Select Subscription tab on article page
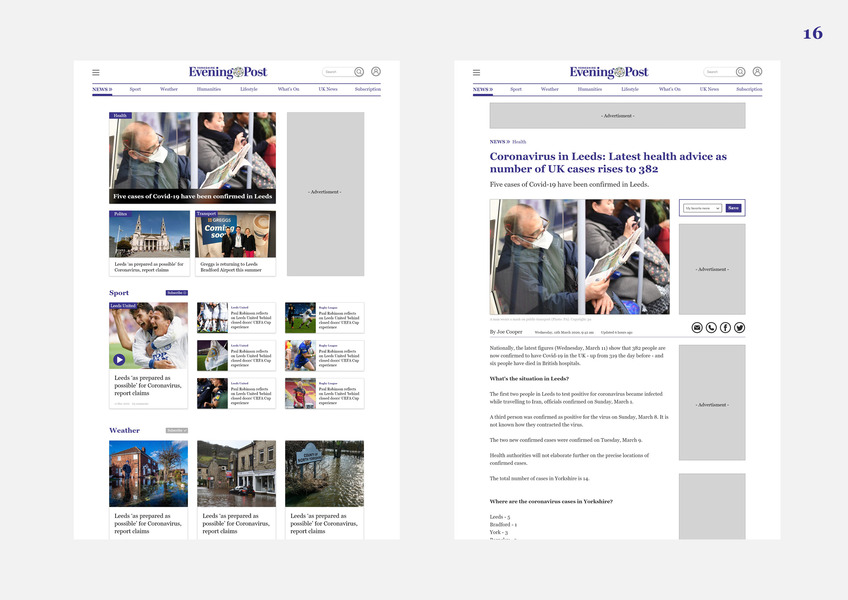 (x=749, y=89)
